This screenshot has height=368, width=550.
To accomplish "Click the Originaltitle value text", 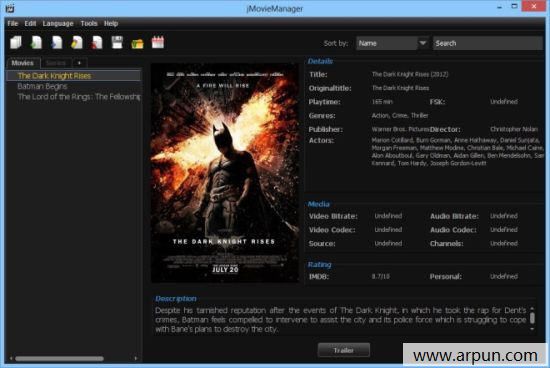I will click(400, 88).
